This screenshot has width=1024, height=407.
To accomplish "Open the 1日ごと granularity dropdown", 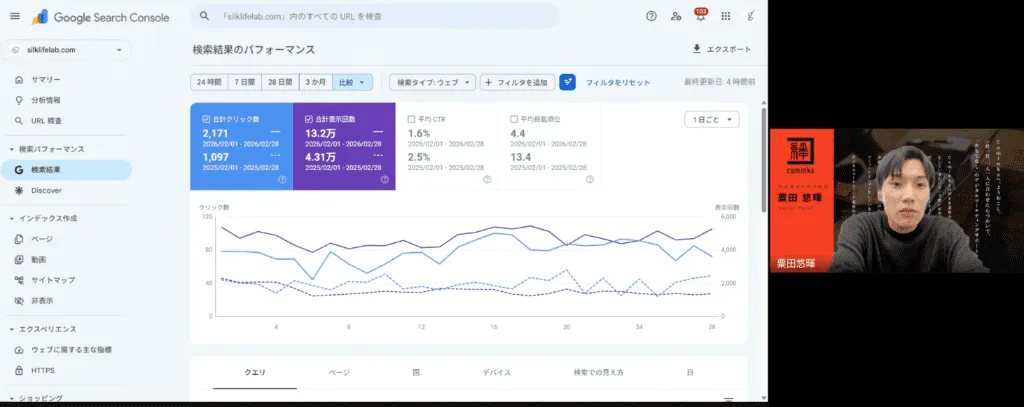I will (712, 120).
